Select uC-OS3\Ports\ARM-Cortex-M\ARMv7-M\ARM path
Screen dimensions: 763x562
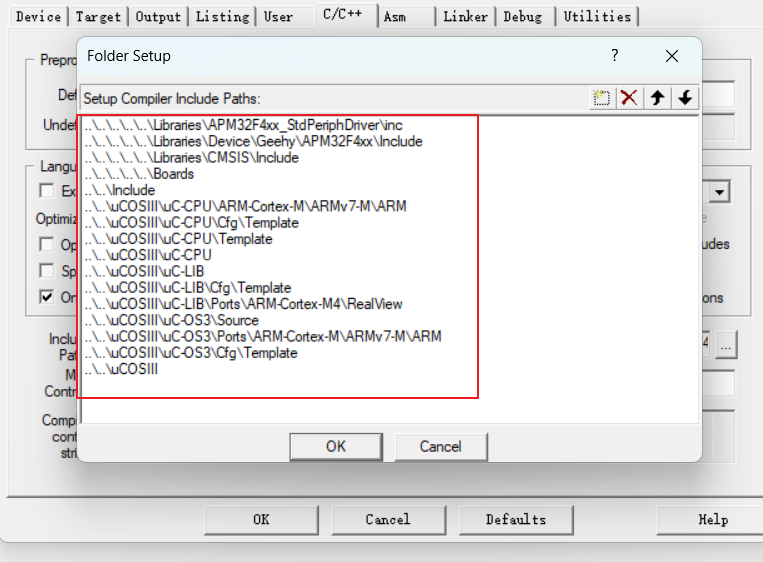(x=263, y=336)
